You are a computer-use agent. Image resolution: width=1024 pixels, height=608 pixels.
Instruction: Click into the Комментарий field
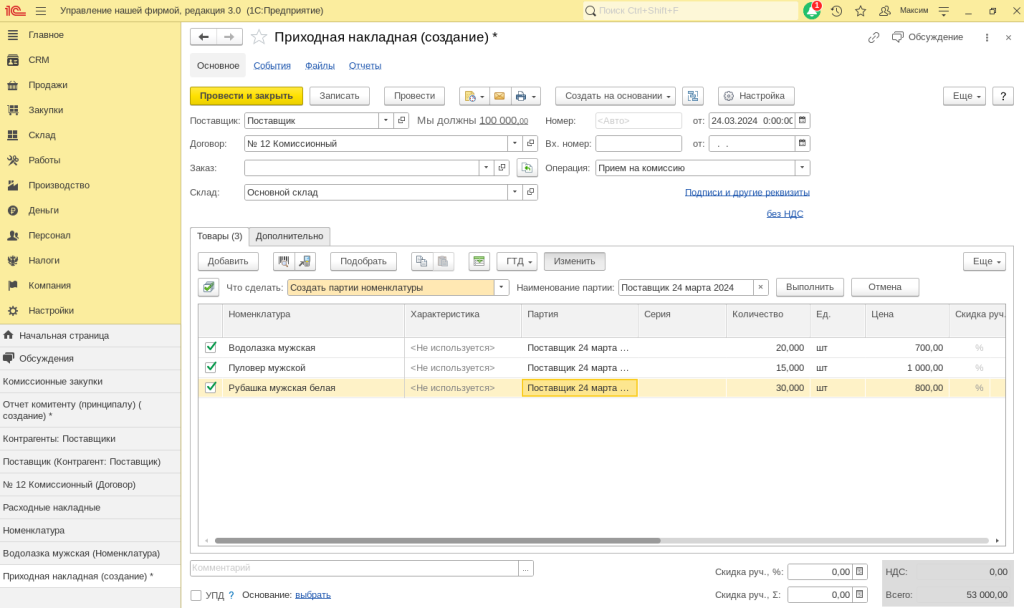(x=355, y=568)
